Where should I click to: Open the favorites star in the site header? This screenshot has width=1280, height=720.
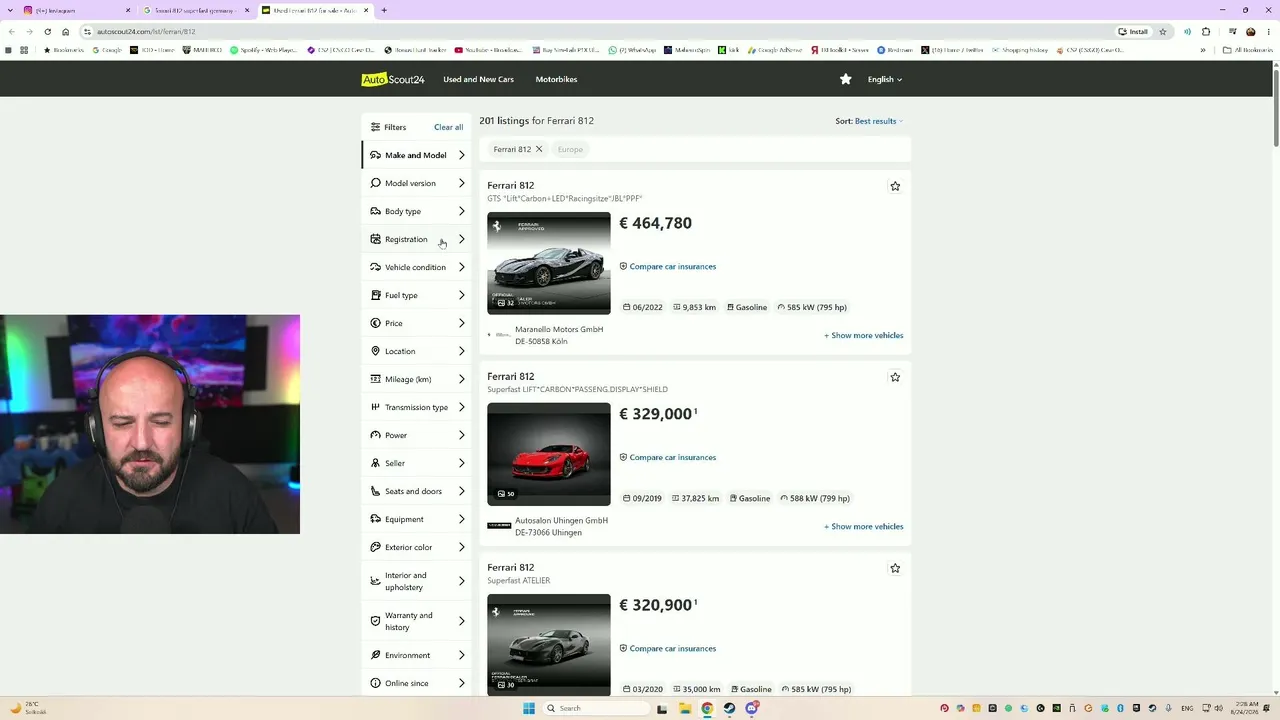pyautogui.click(x=846, y=79)
